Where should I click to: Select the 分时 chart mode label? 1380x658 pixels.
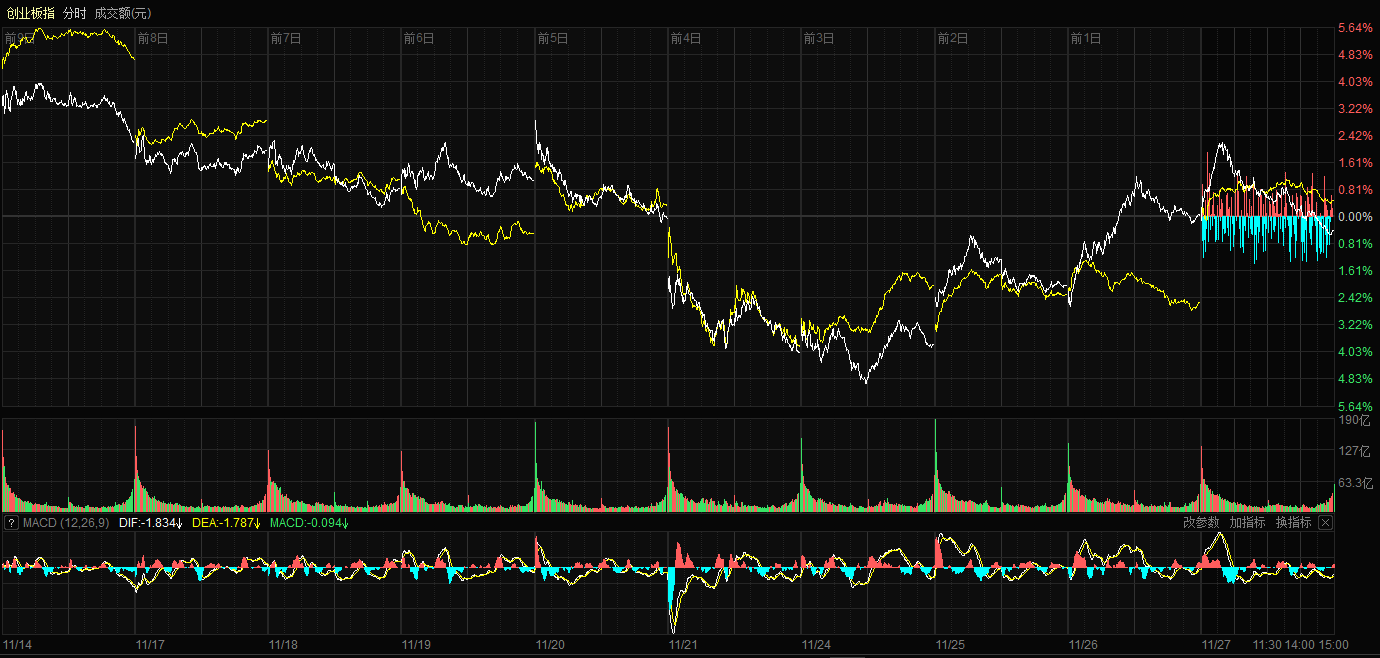[x=74, y=13]
